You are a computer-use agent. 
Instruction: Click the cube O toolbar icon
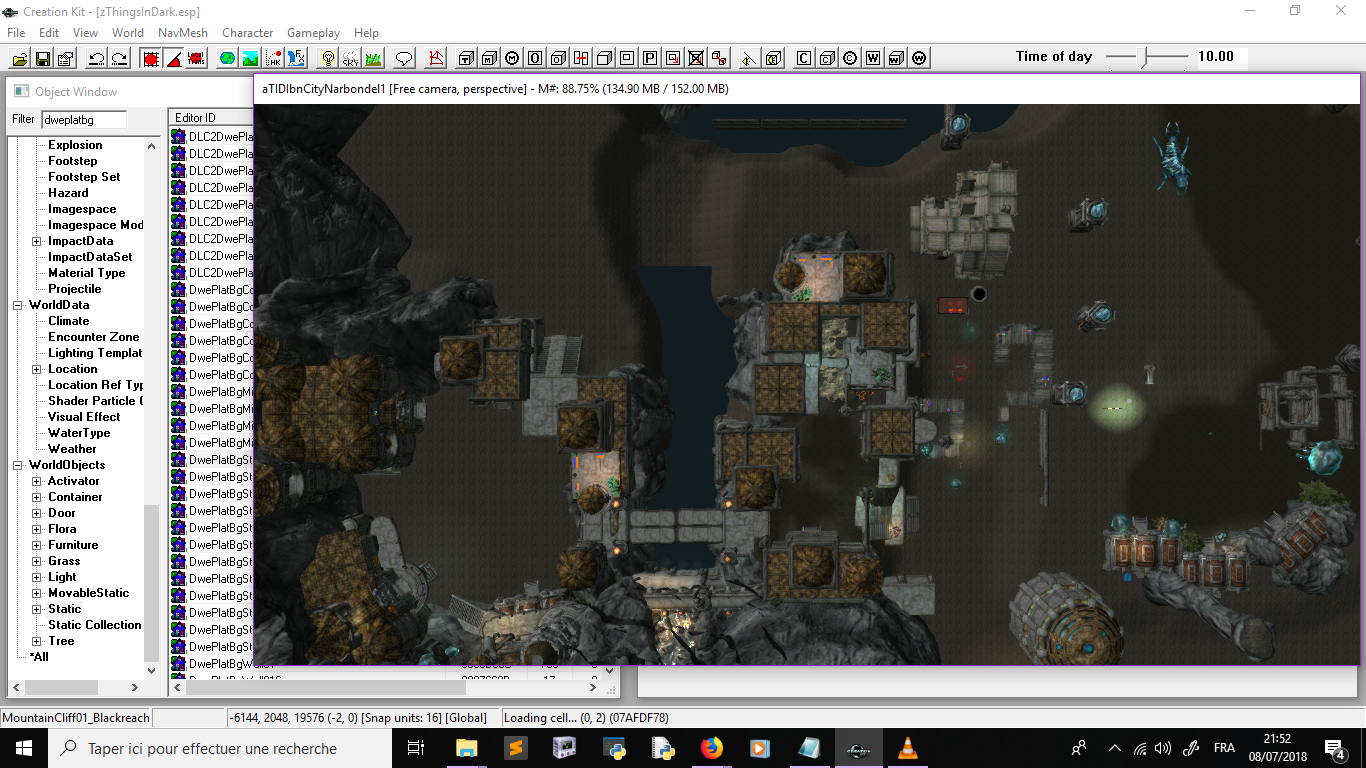558,58
